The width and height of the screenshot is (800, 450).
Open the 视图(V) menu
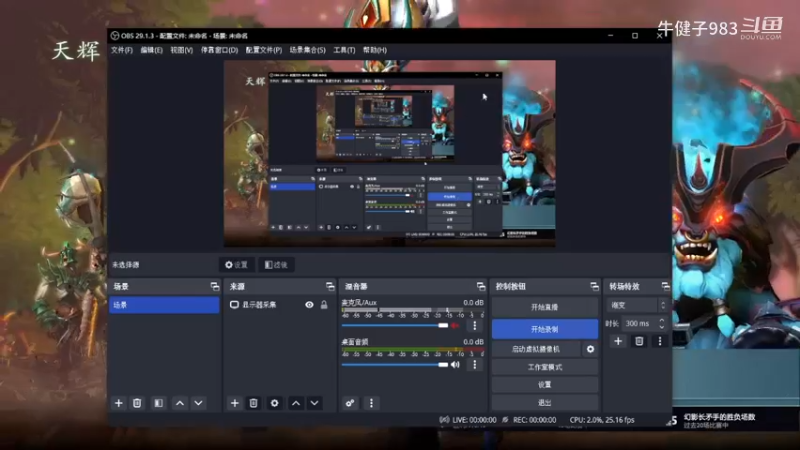click(182, 50)
